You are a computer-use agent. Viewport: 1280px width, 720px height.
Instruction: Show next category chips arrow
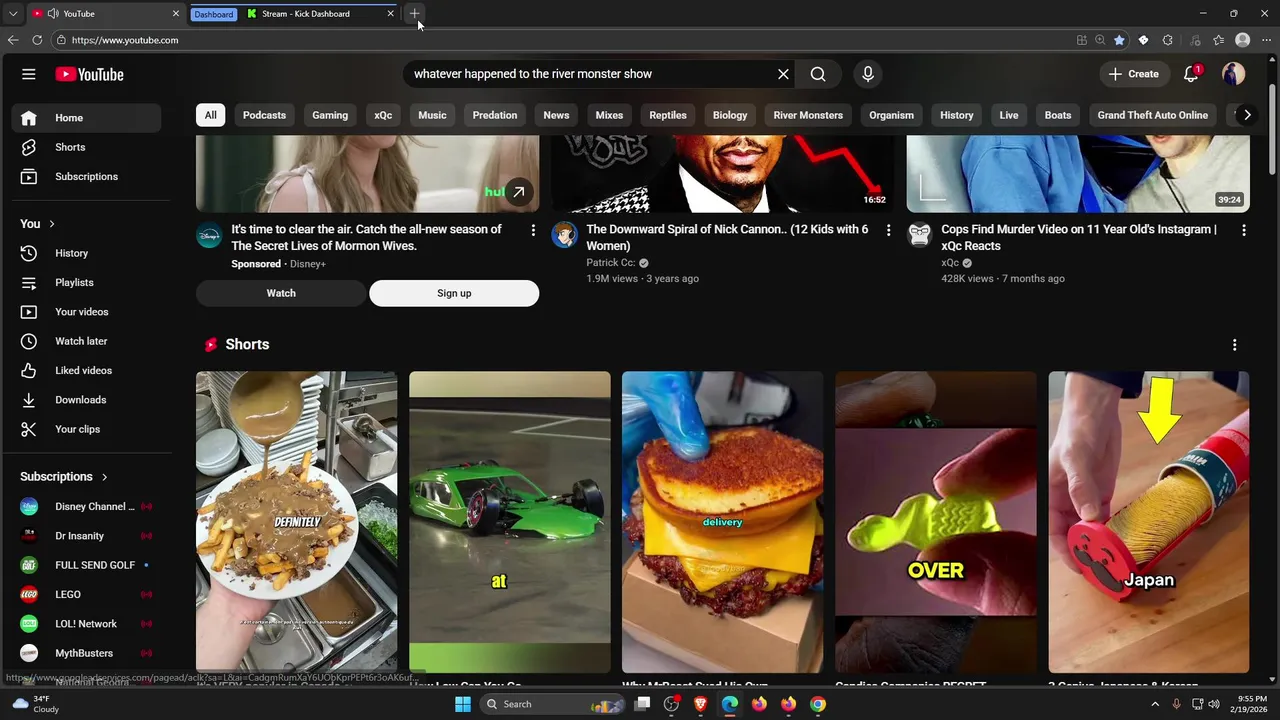[1247, 115]
